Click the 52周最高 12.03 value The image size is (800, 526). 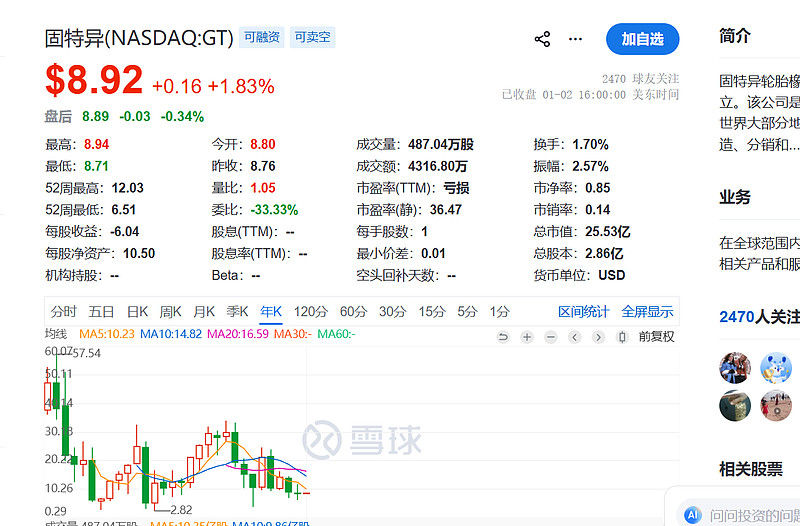128,188
